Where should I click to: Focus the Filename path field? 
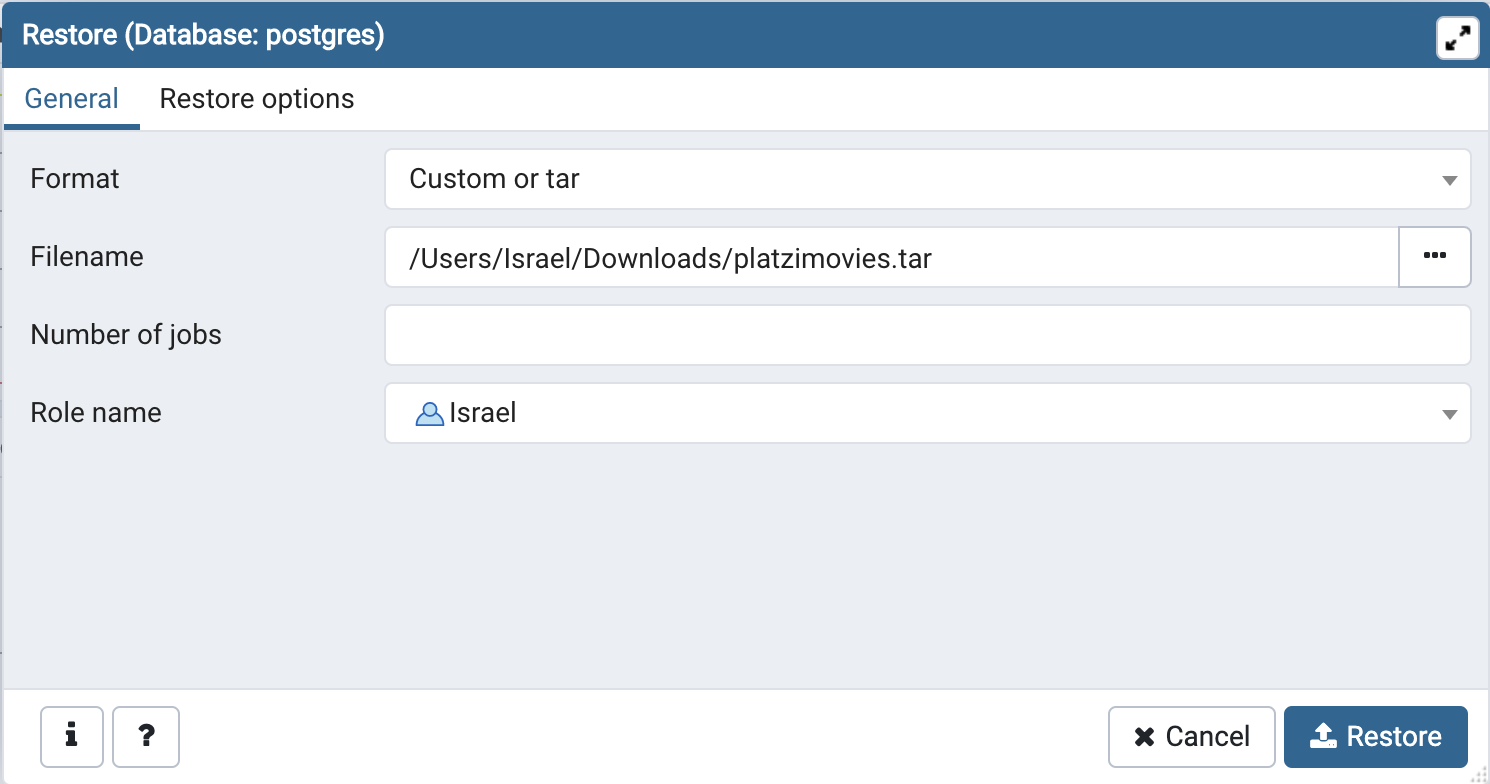click(891, 257)
